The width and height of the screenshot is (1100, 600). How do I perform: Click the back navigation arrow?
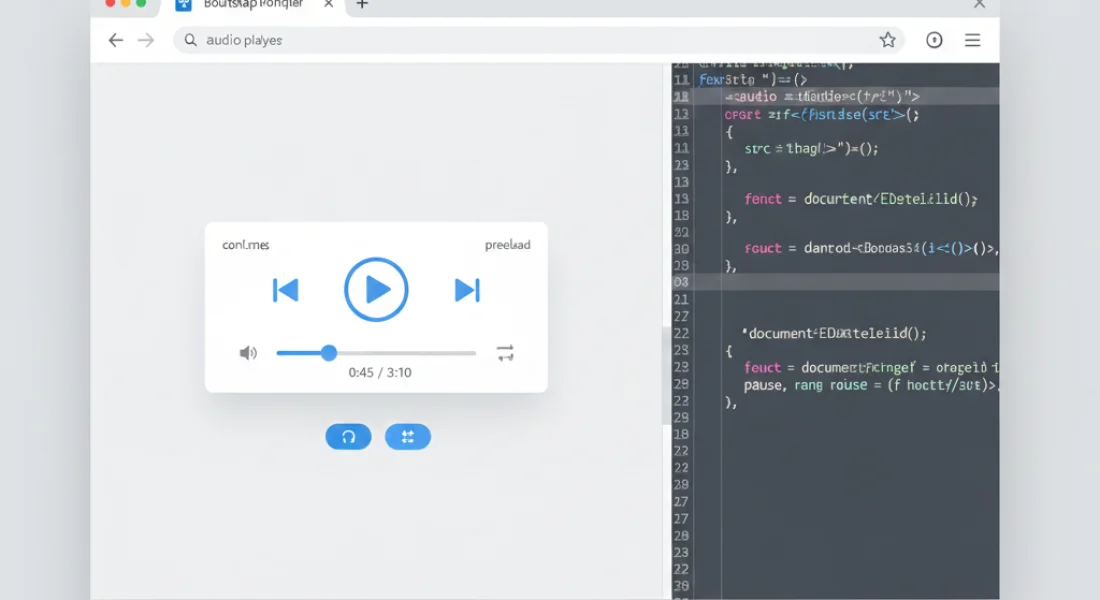[x=116, y=40]
